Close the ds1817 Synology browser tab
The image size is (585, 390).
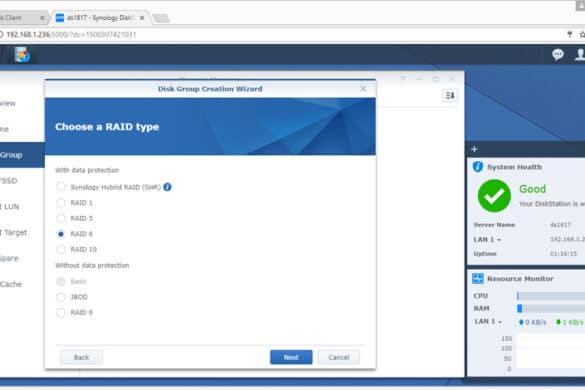142,18
